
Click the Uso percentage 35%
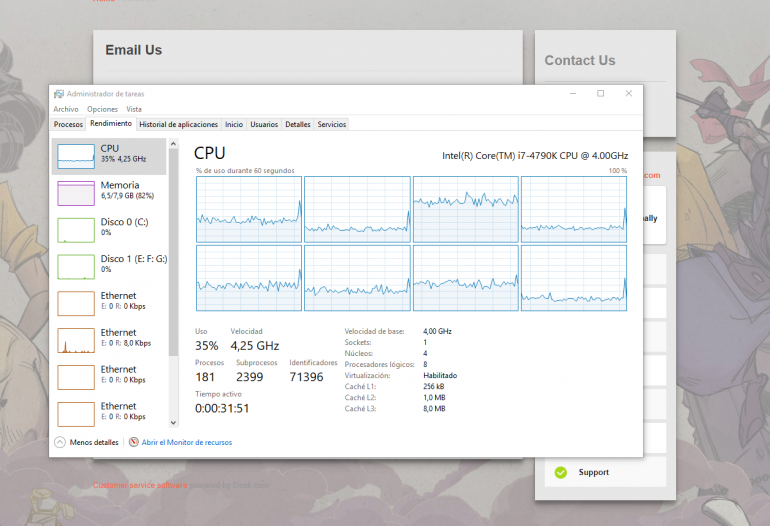[206, 346]
